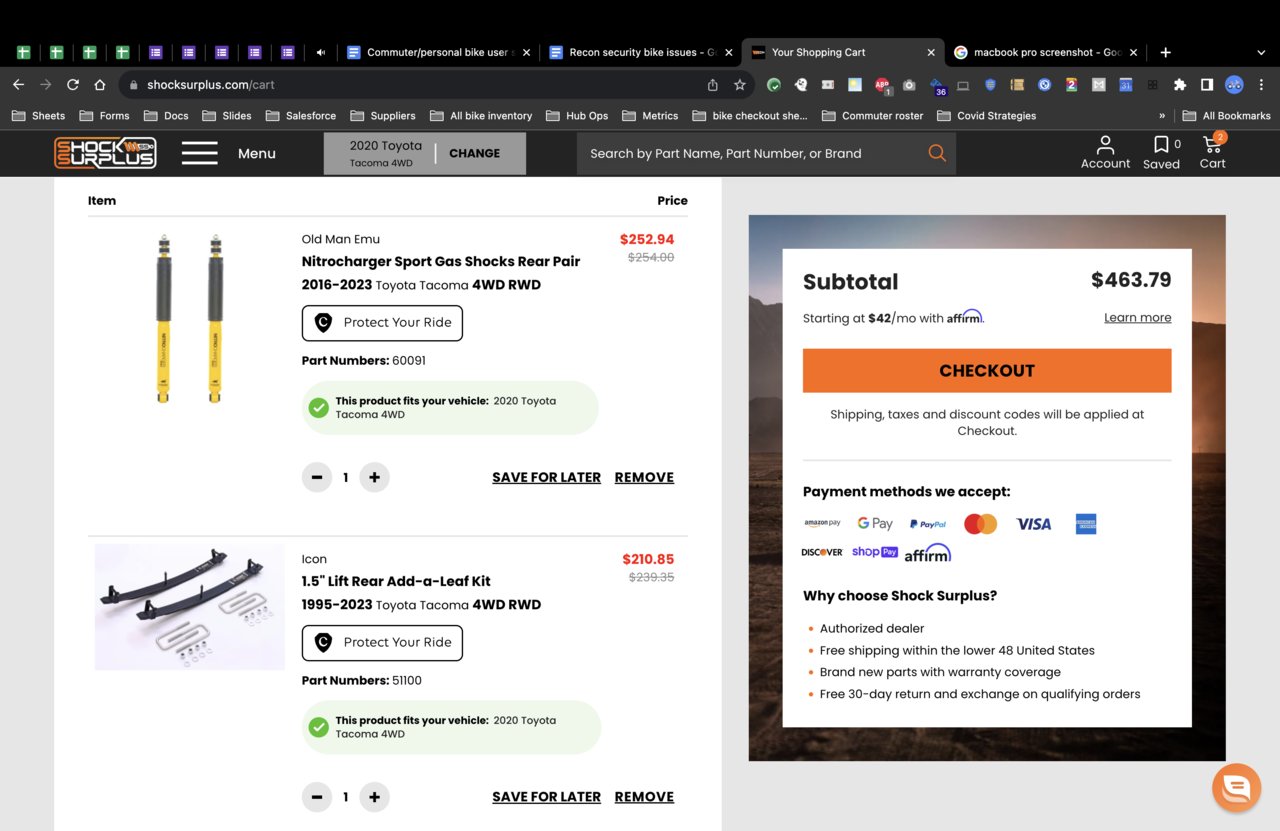The width and height of the screenshot is (1280, 831).
Task: Open the Commuter roster bookmark folder
Action: pyautogui.click(x=872, y=116)
